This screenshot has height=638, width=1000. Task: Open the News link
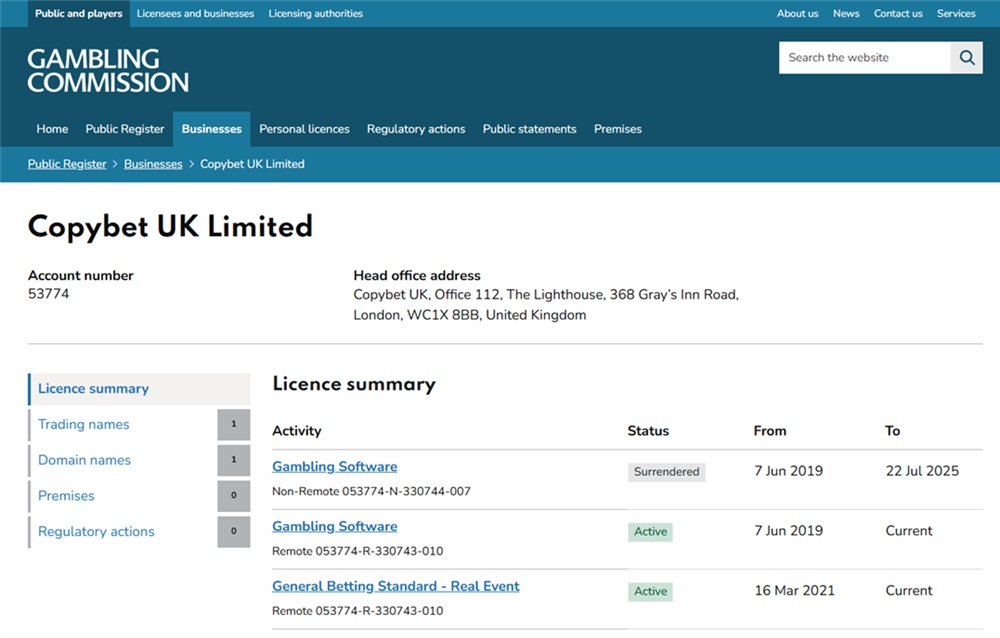(x=846, y=13)
